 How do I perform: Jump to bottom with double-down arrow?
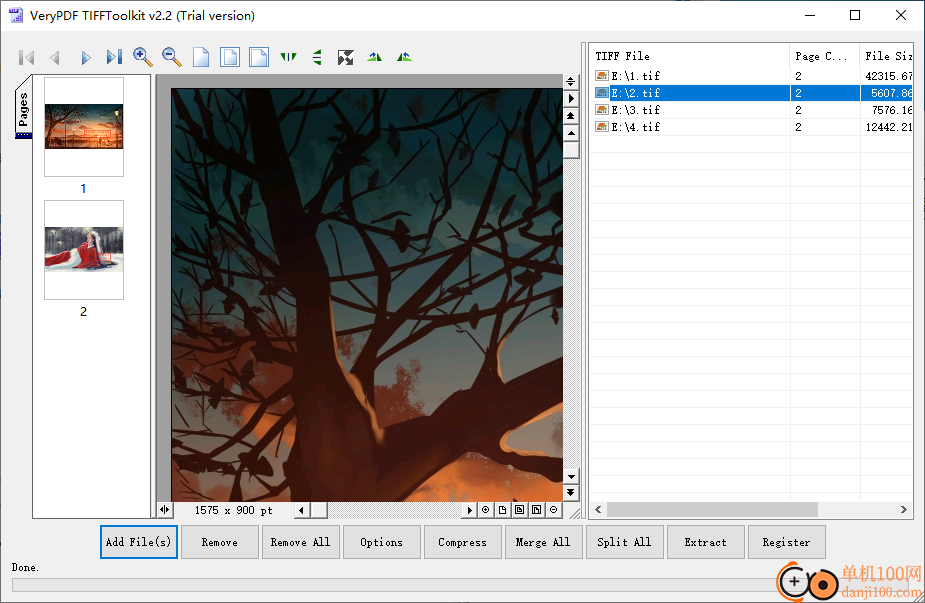coord(570,492)
